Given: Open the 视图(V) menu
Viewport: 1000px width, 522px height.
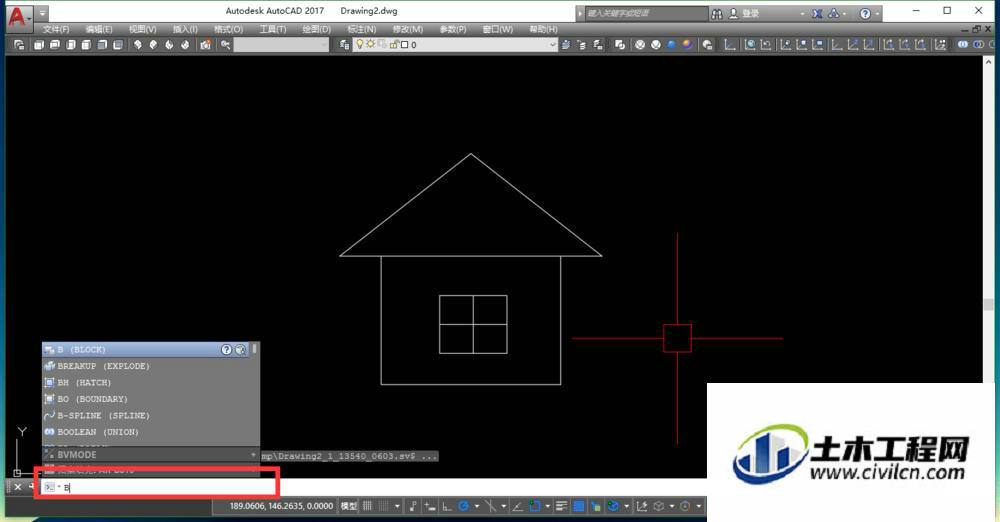Looking at the screenshot, I should (x=142, y=29).
